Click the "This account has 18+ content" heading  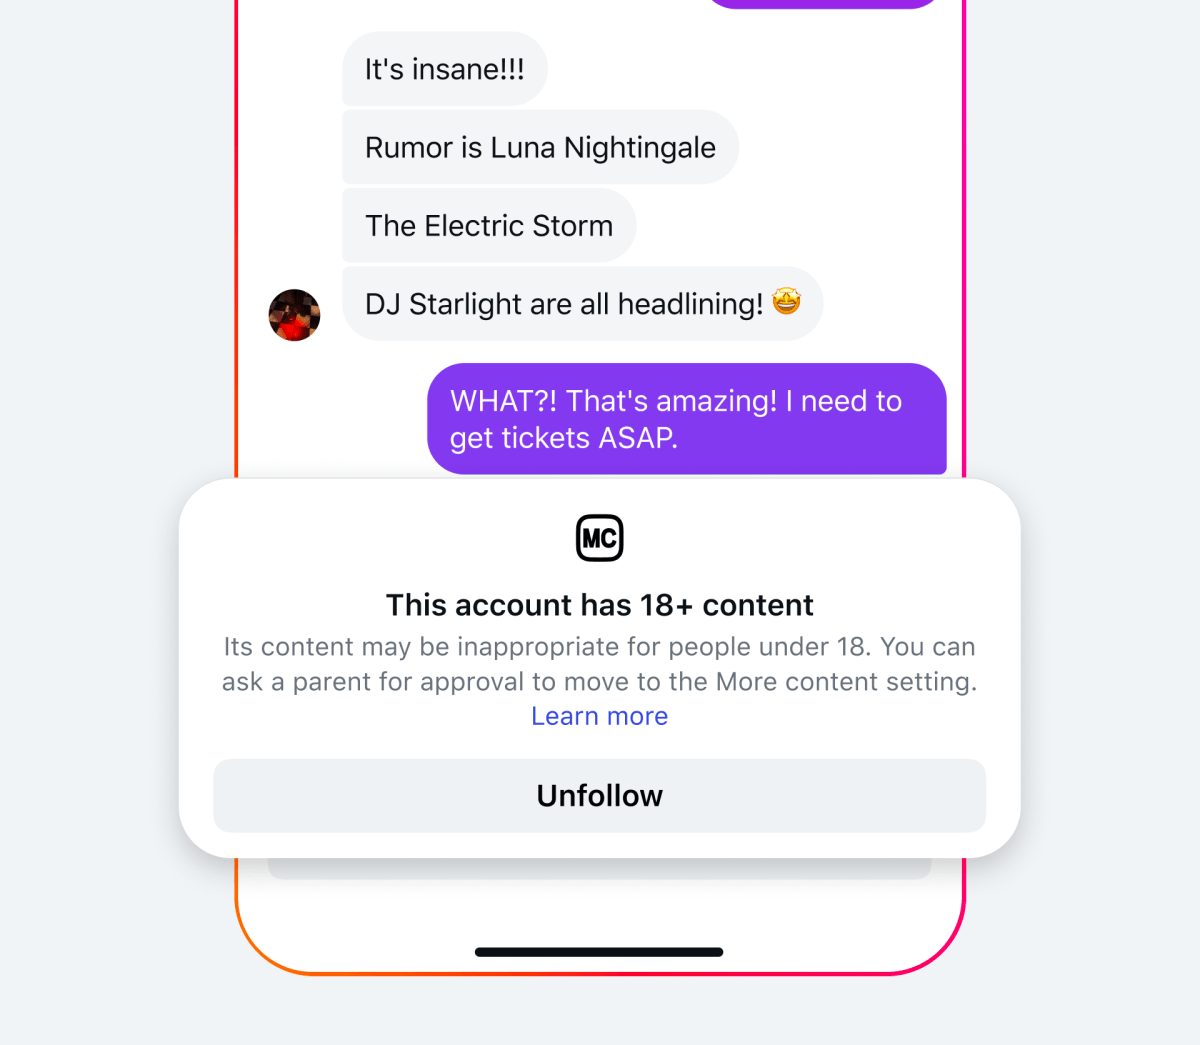point(600,605)
